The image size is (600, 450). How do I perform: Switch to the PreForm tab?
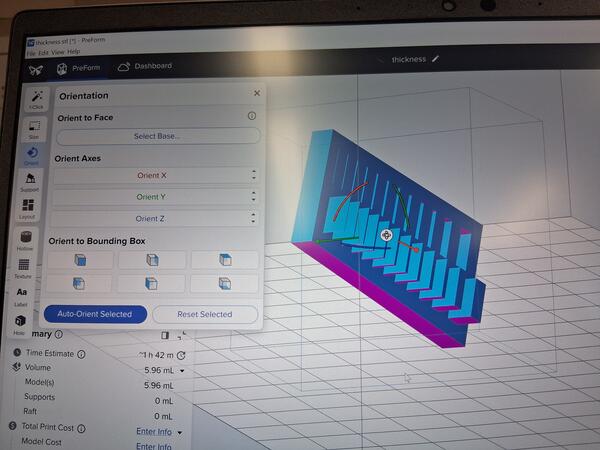coord(78,68)
